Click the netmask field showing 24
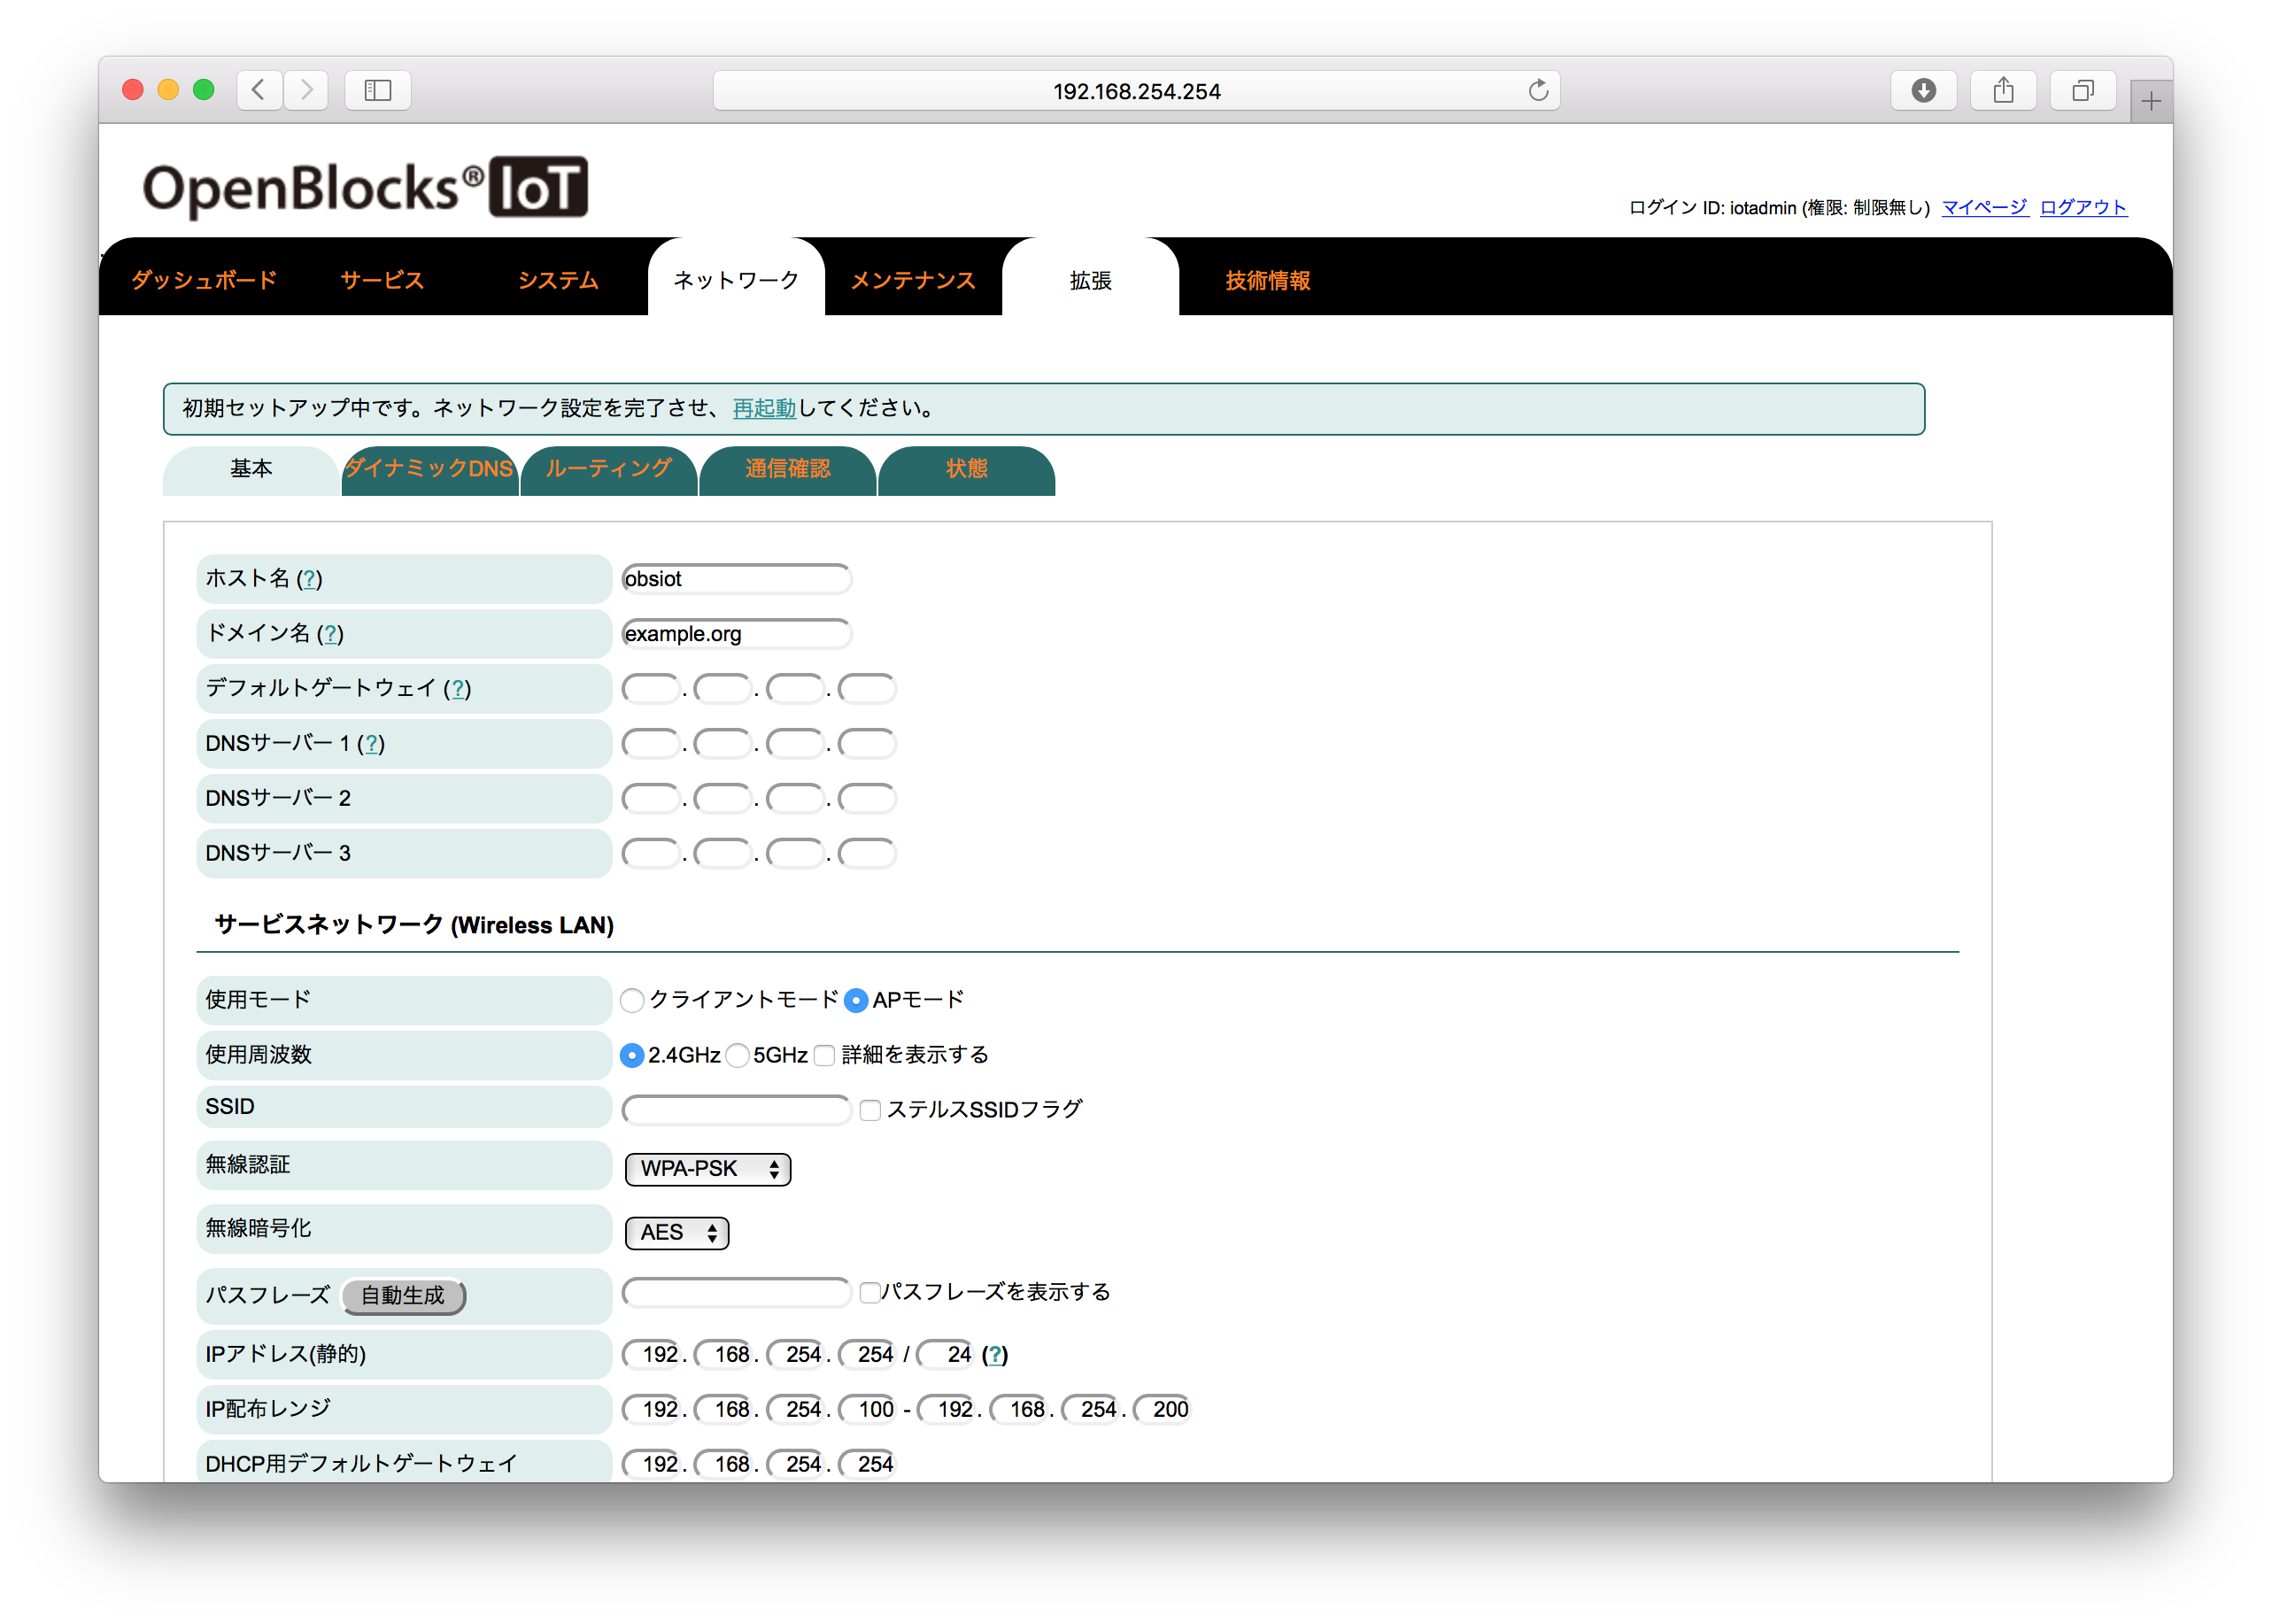 (x=945, y=1354)
